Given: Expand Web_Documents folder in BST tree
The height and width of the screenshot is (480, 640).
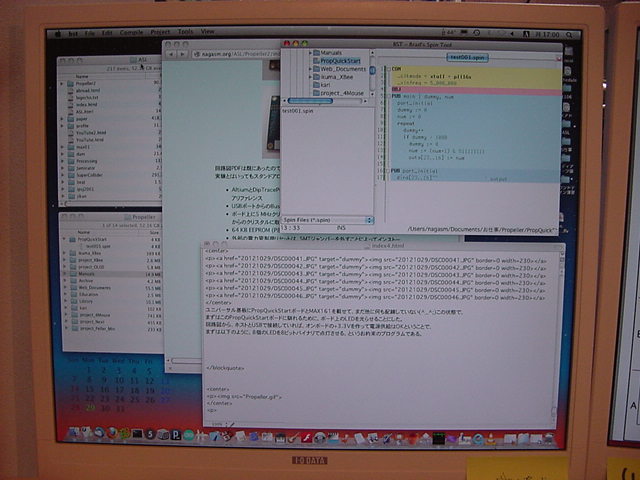Looking at the screenshot, I should click(310, 69).
